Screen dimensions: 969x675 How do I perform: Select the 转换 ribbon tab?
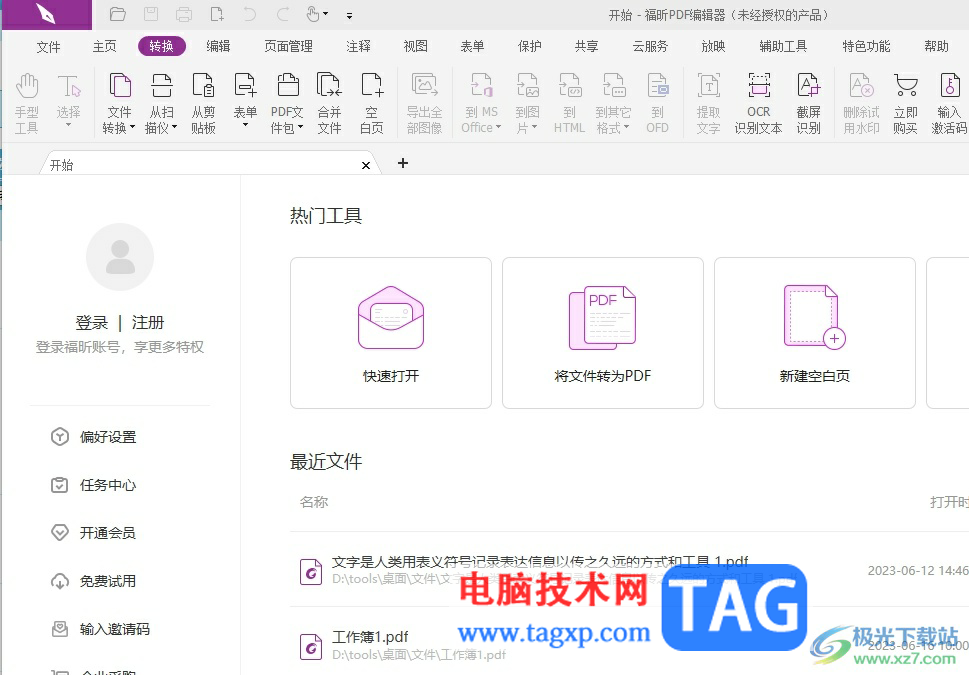tap(162, 46)
